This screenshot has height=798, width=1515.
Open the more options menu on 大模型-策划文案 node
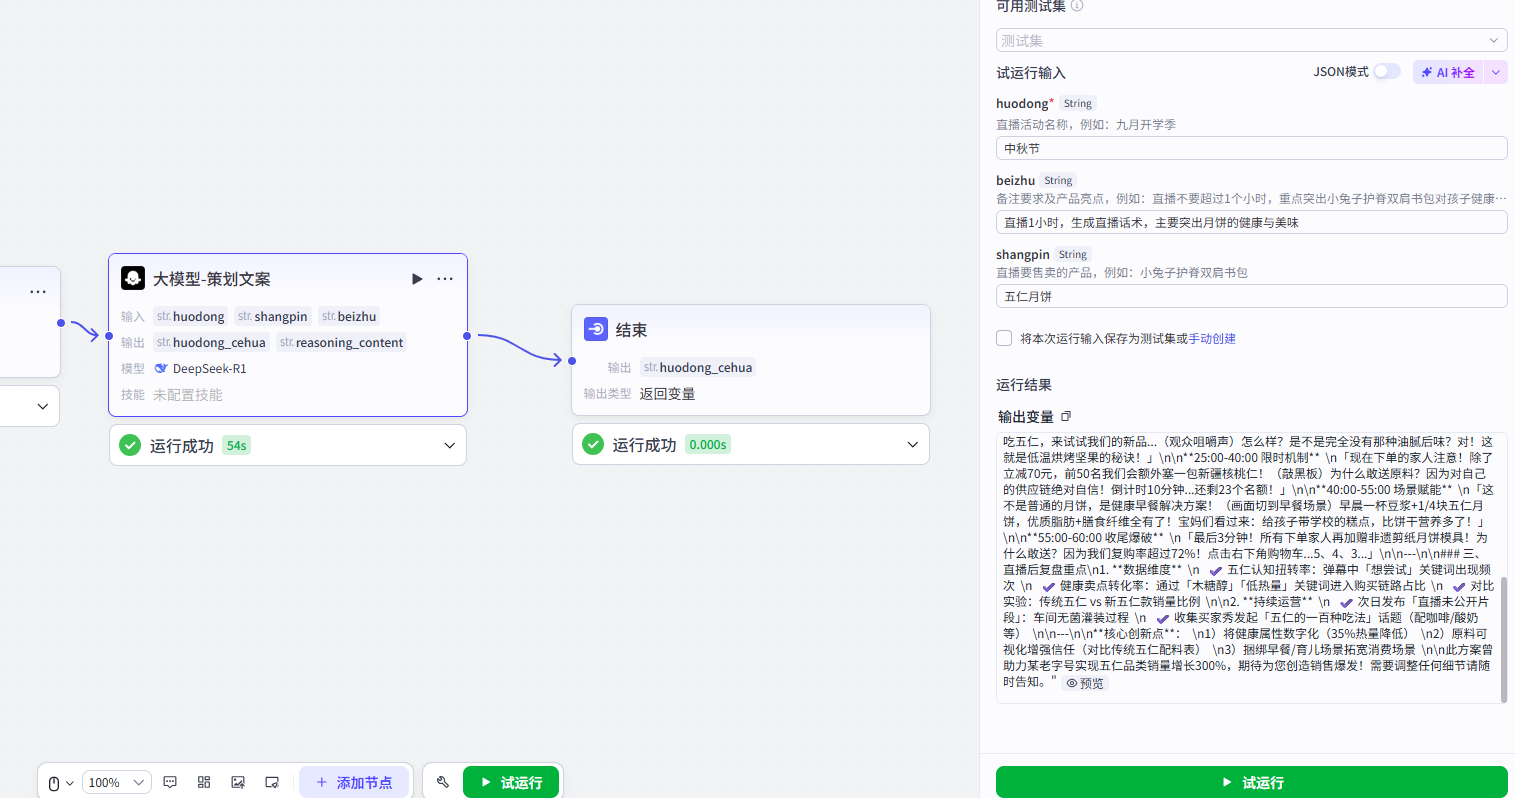tap(445, 279)
